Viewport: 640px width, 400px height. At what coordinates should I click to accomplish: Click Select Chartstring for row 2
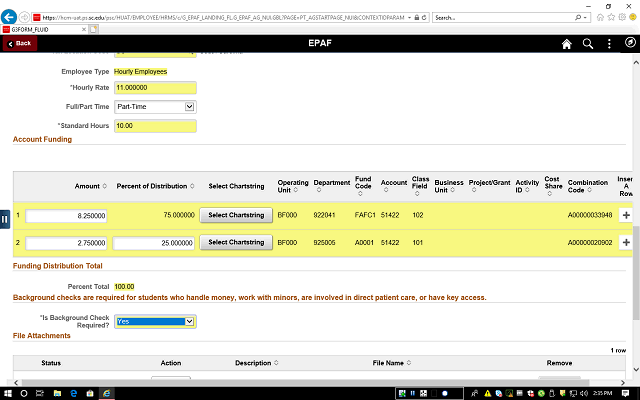[236, 243]
